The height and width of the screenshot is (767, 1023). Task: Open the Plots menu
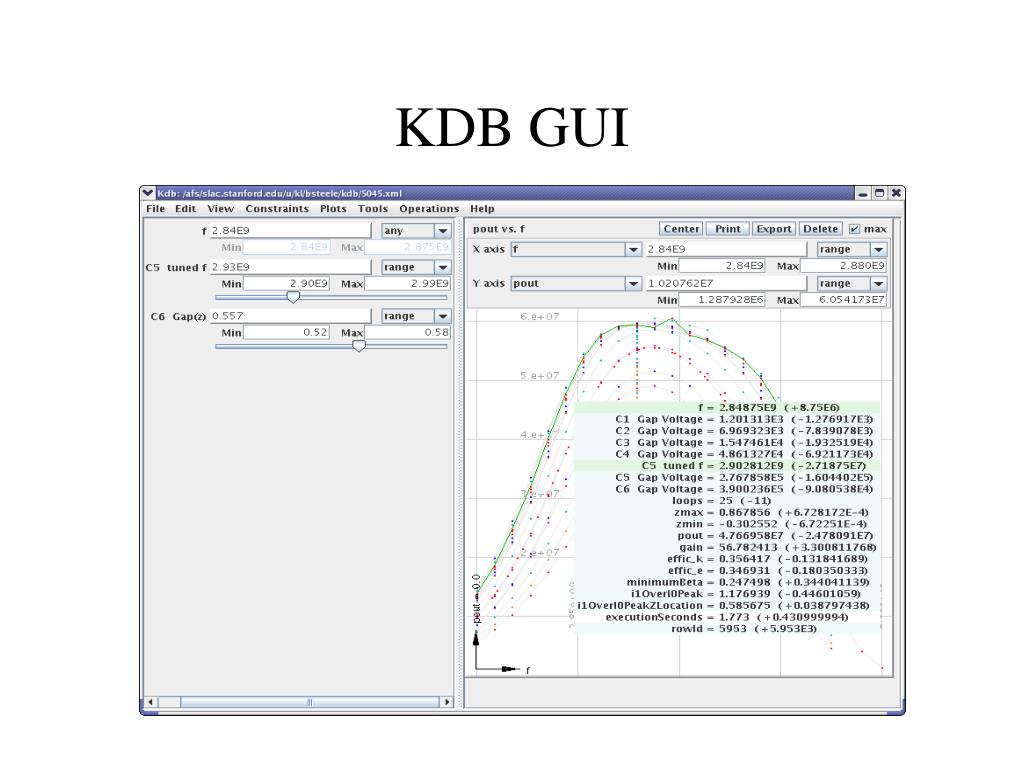(x=333, y=209)
